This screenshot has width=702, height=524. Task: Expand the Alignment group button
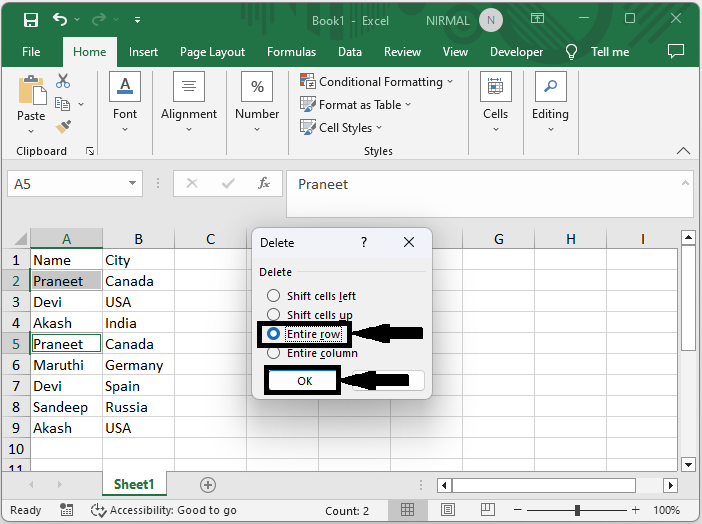point(189,103)
